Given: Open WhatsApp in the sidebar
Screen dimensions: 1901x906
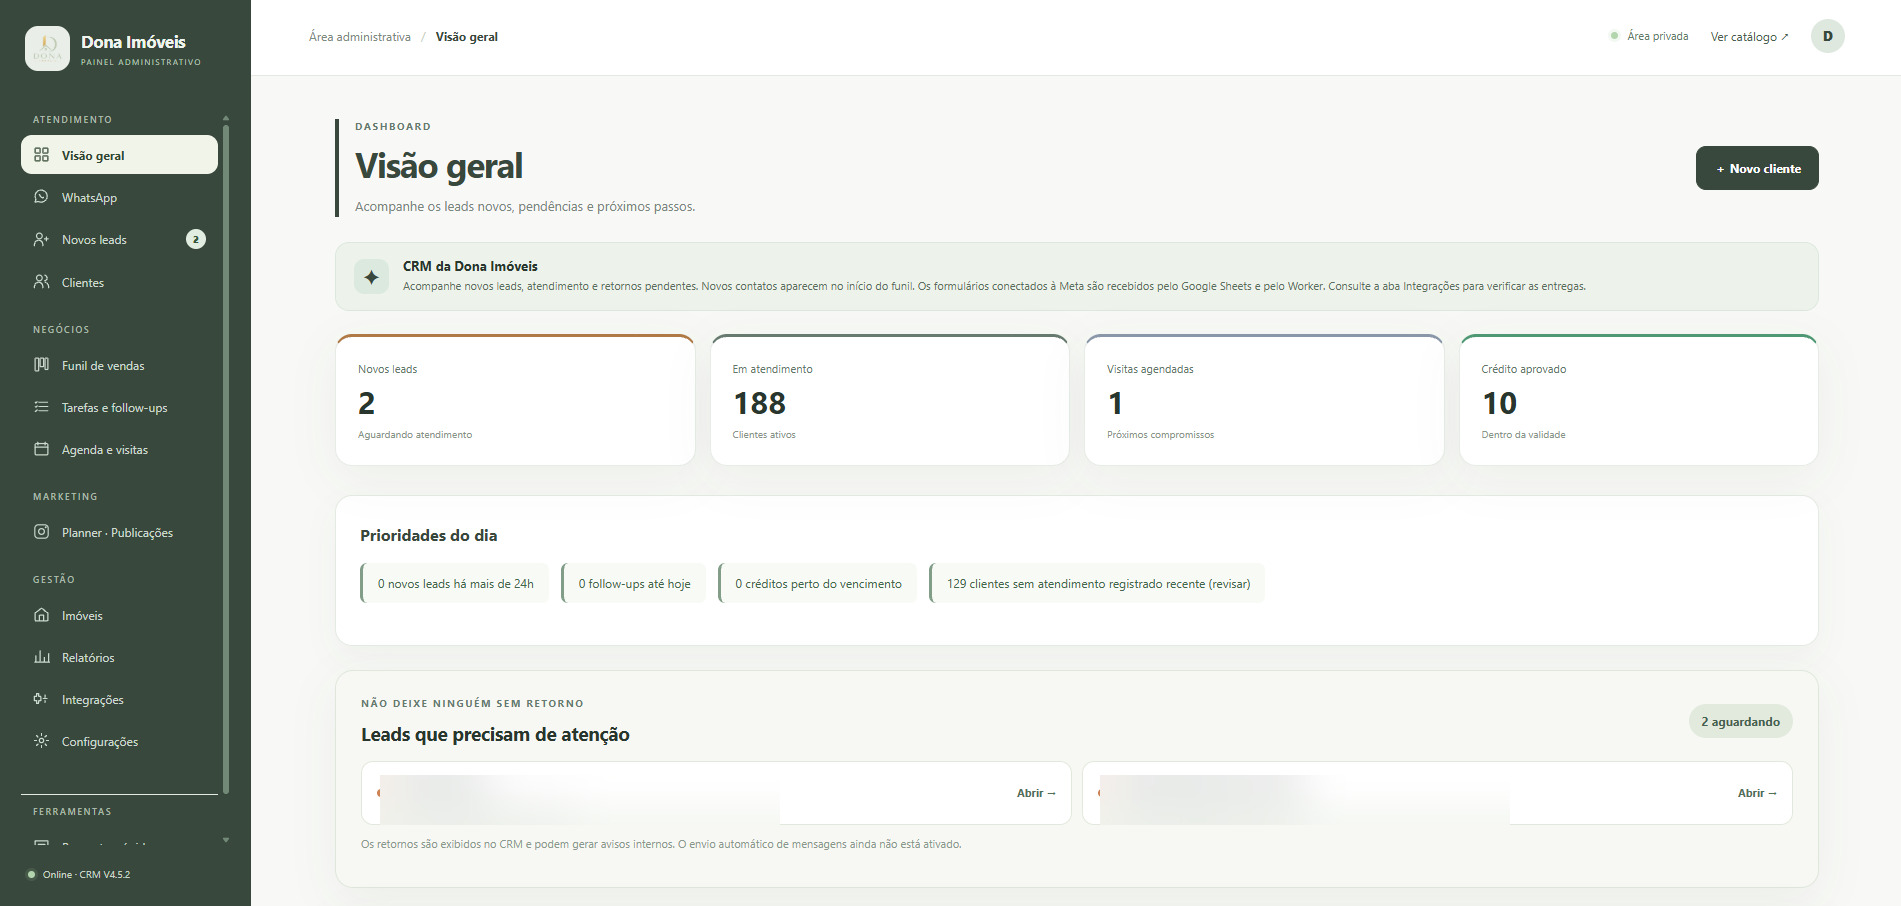Looking at the screenshot, I should (119, 197).
